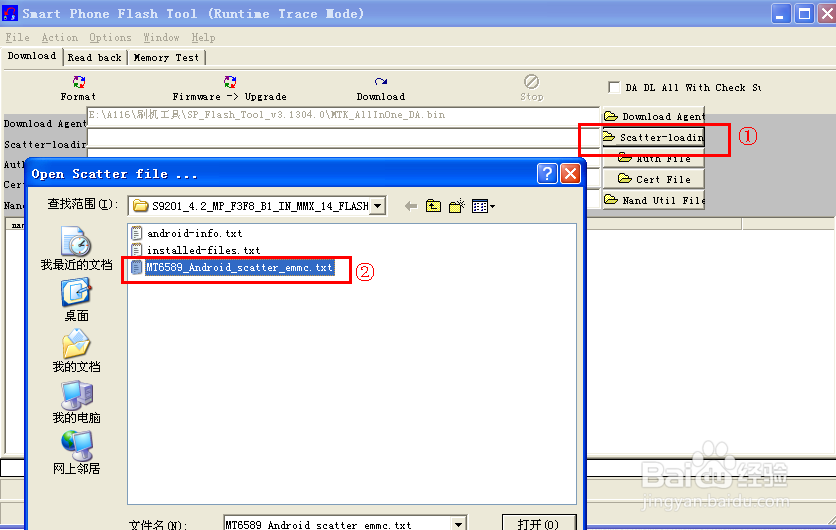Open the view menu icon in dialog

click(483, 206)
